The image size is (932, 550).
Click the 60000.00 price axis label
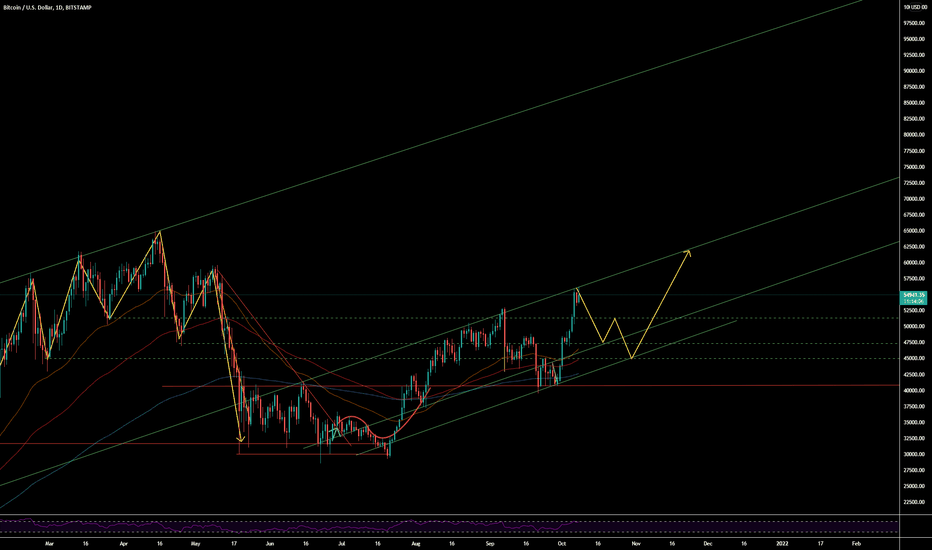[x=914, y=263]
